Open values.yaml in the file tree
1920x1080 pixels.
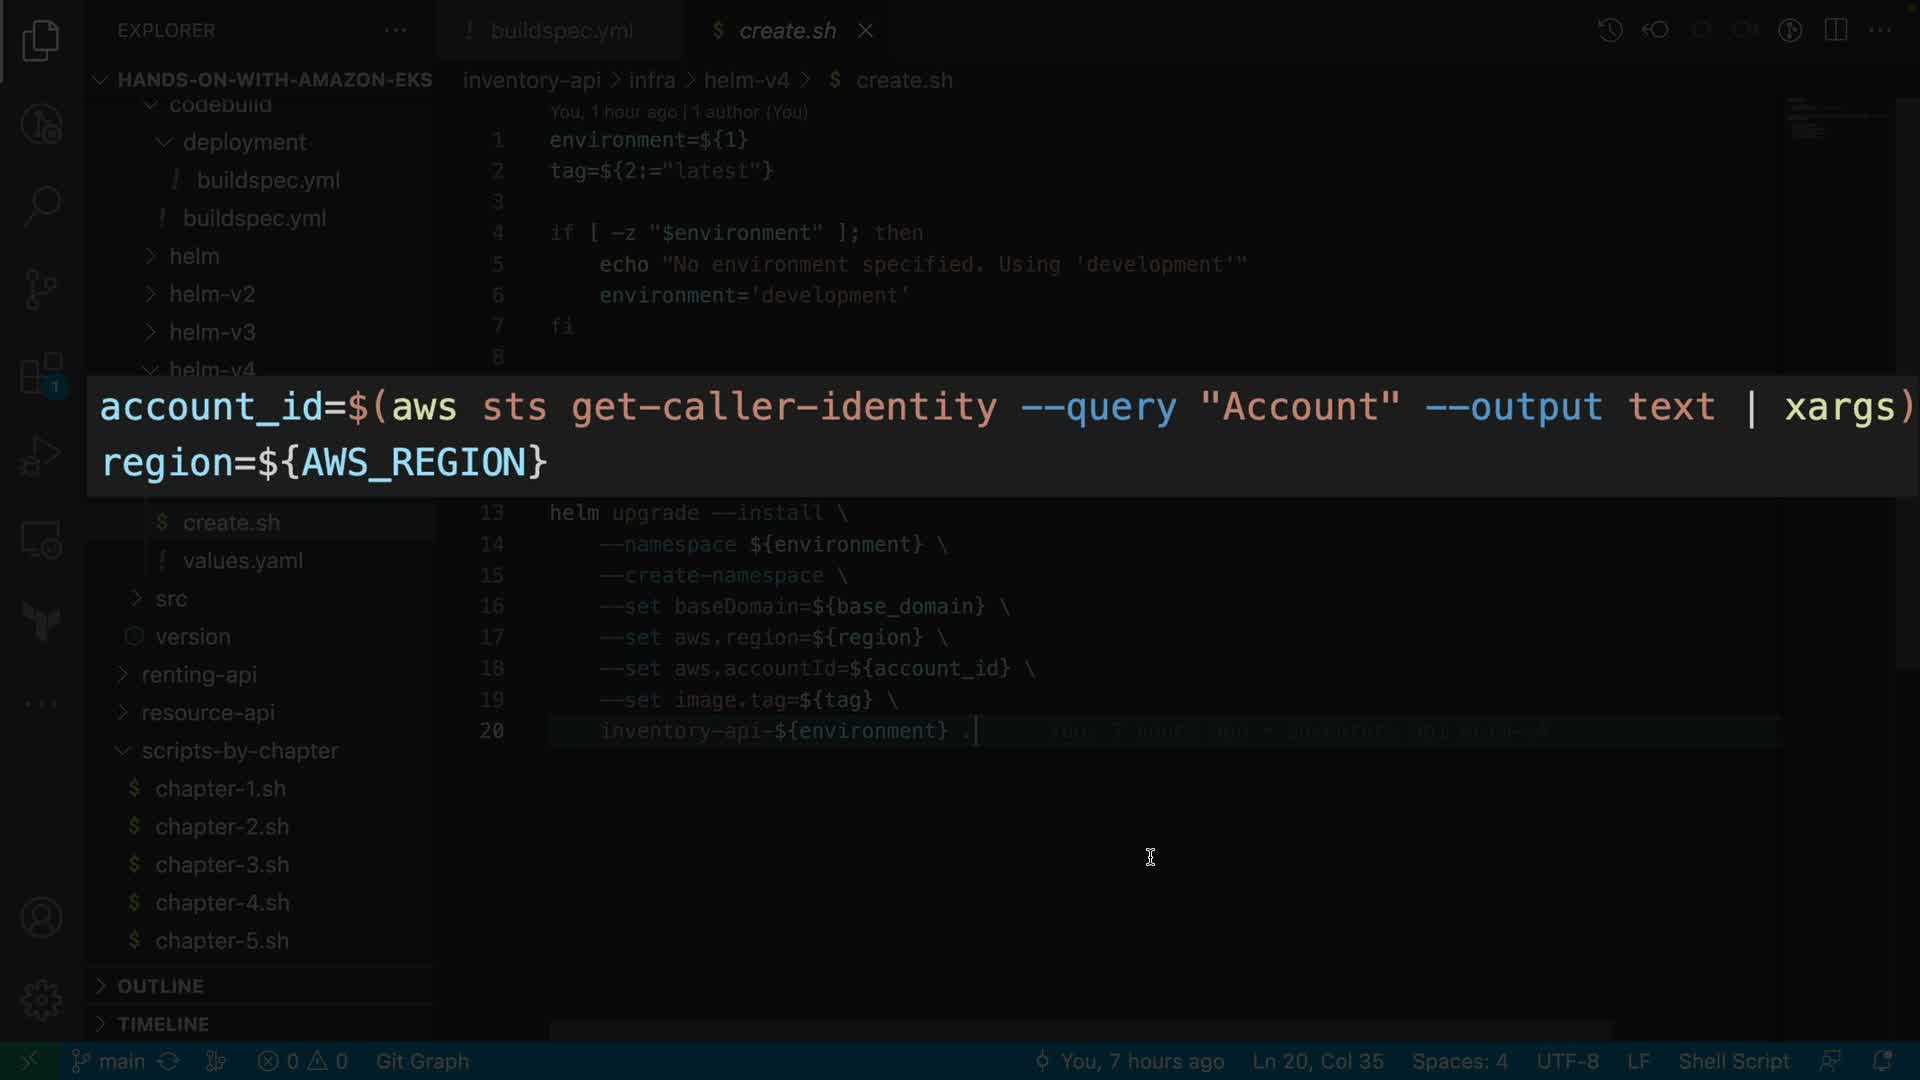click(x=242, y=561)
